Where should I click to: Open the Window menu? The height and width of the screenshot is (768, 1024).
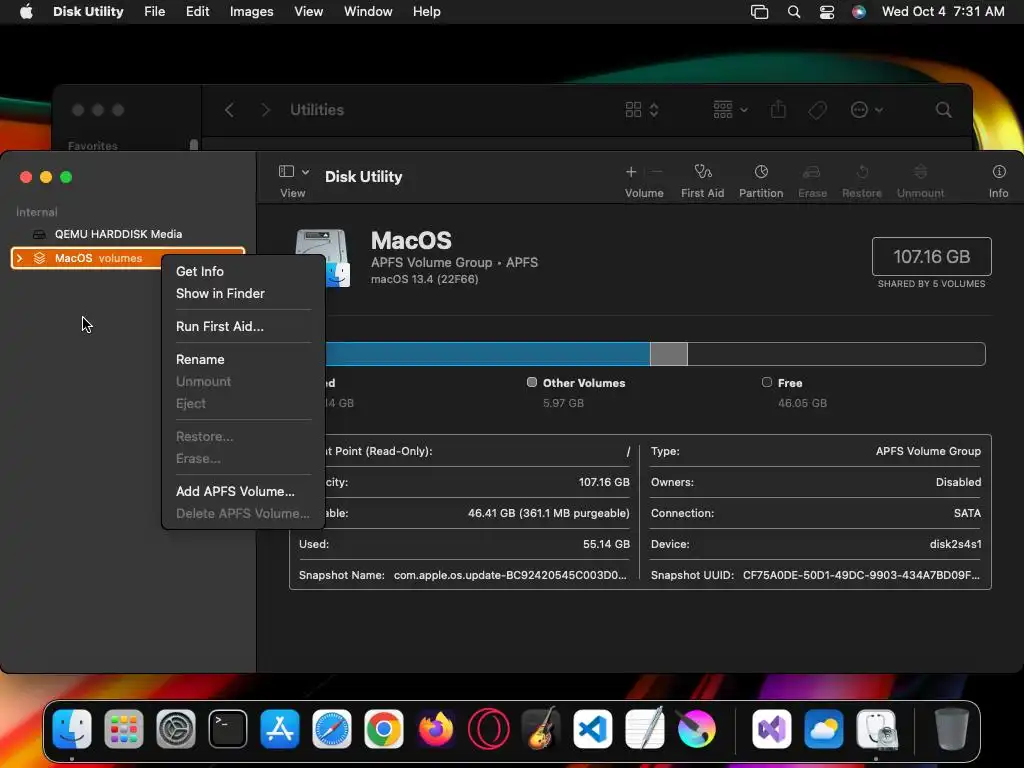[x=368, y=12]
